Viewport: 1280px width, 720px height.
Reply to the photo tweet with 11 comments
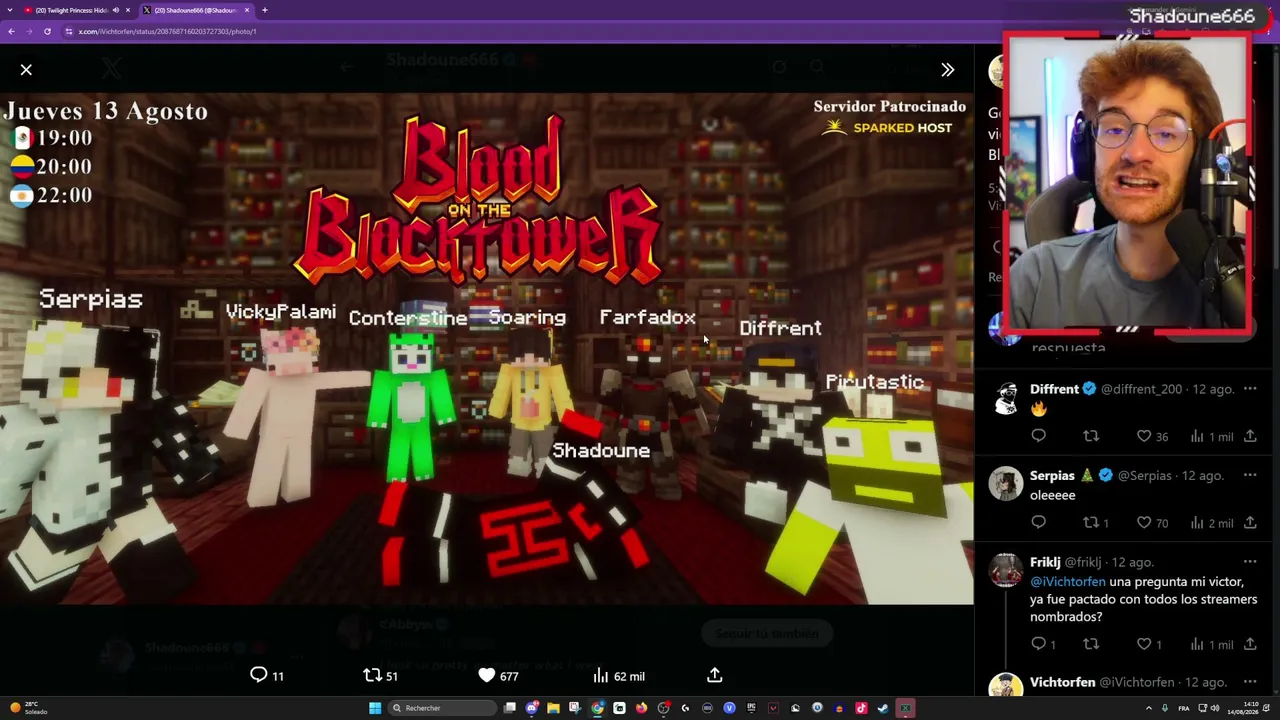[267, 676]
